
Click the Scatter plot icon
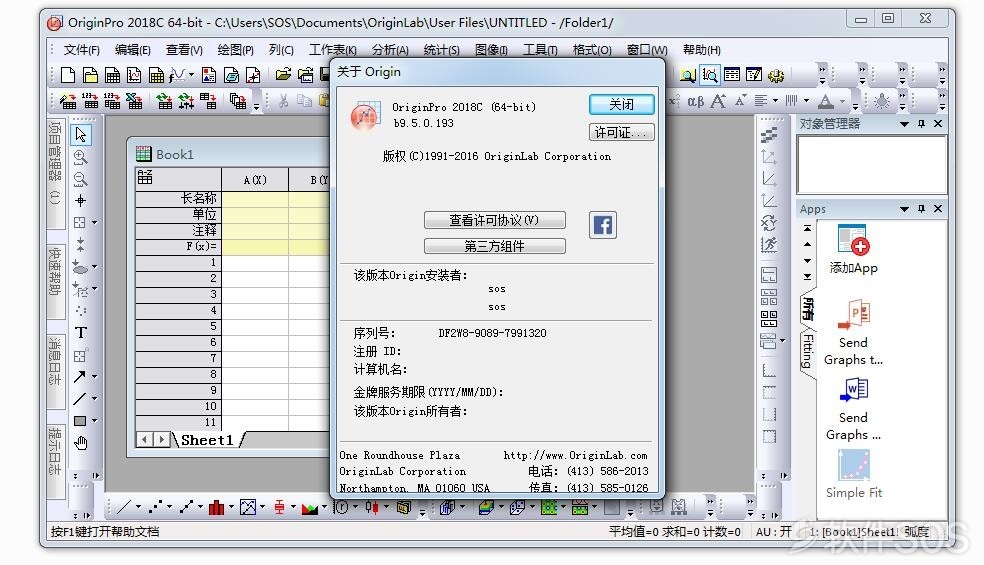[x=156, y=507]
